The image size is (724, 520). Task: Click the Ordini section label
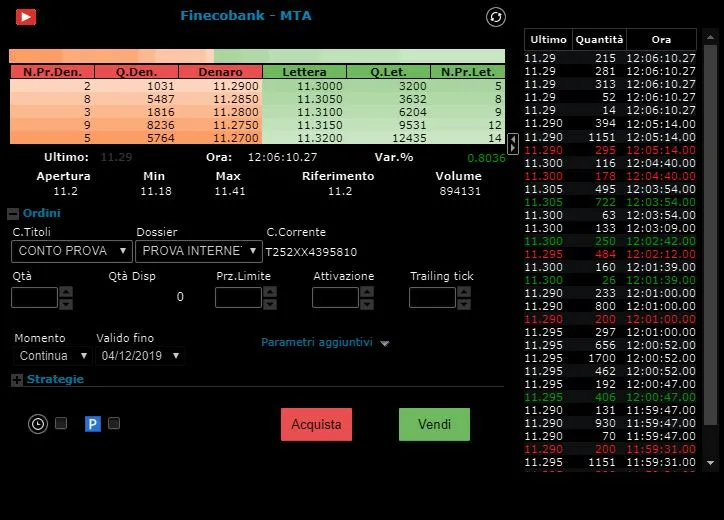click(42, 213)
